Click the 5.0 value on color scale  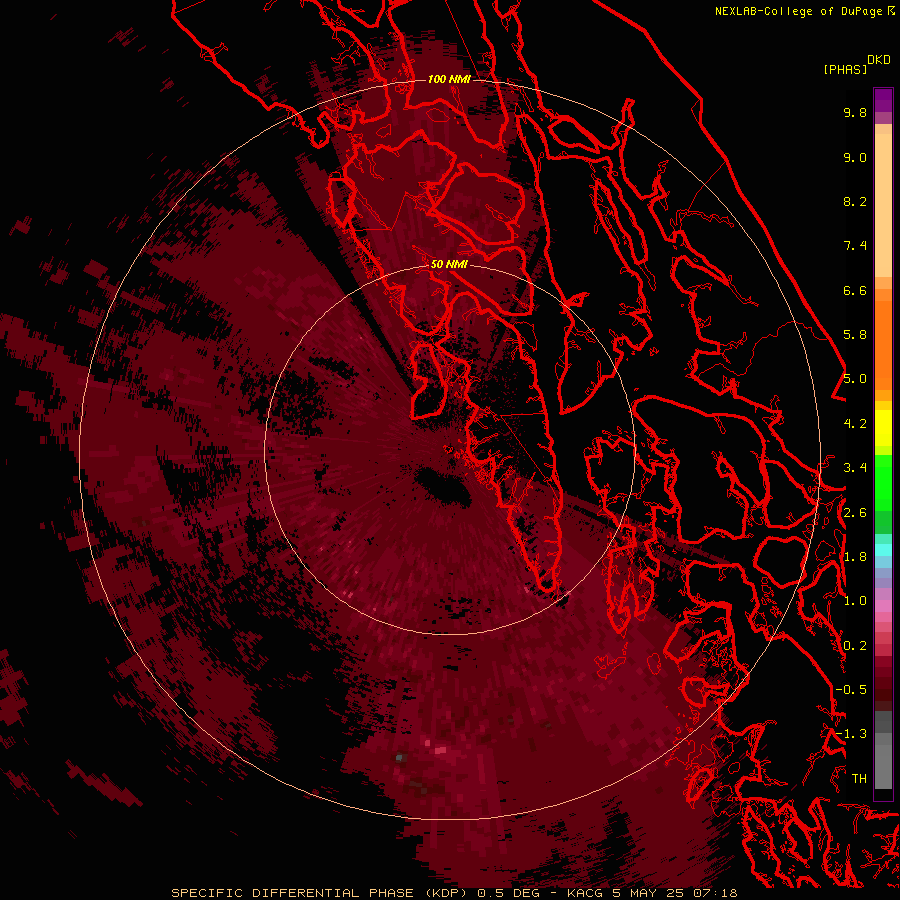click(x=855, y=379)
